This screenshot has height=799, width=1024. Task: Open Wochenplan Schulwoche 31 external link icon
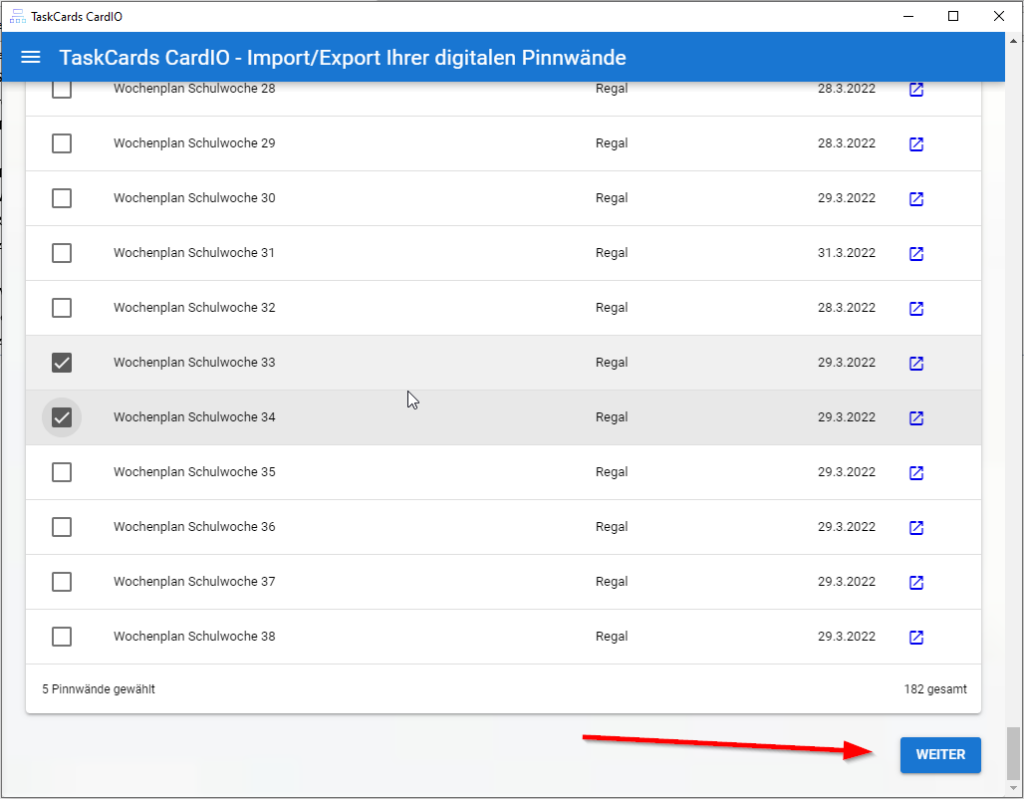[916, 253]
